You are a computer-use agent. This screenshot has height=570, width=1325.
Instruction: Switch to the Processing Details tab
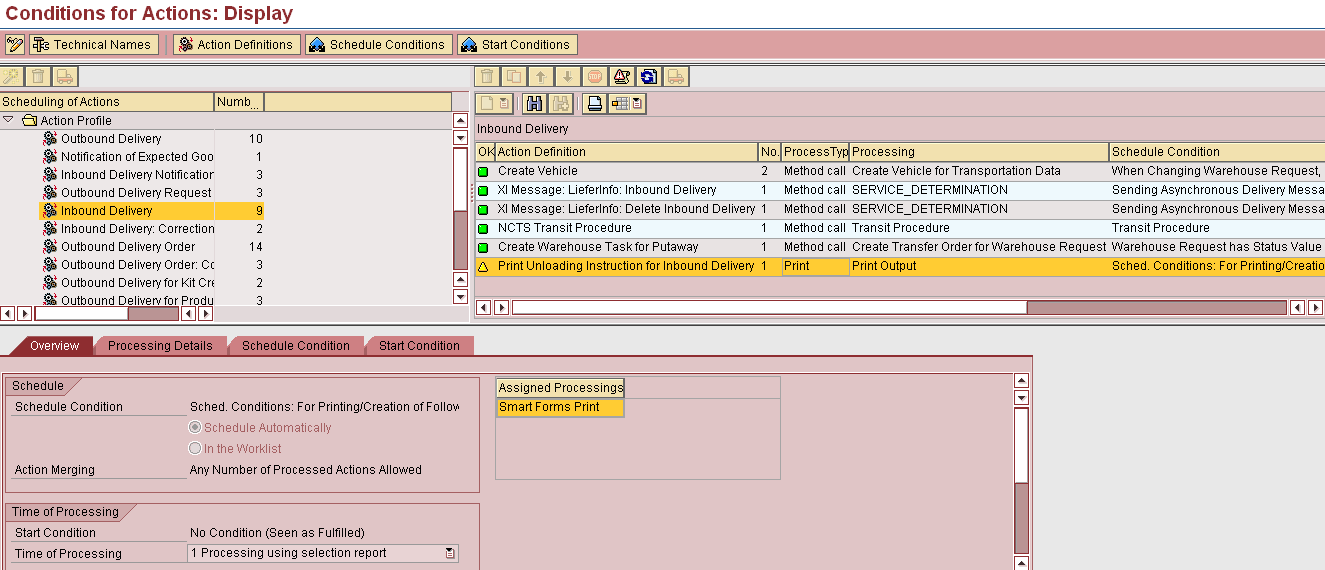[160, 346]
